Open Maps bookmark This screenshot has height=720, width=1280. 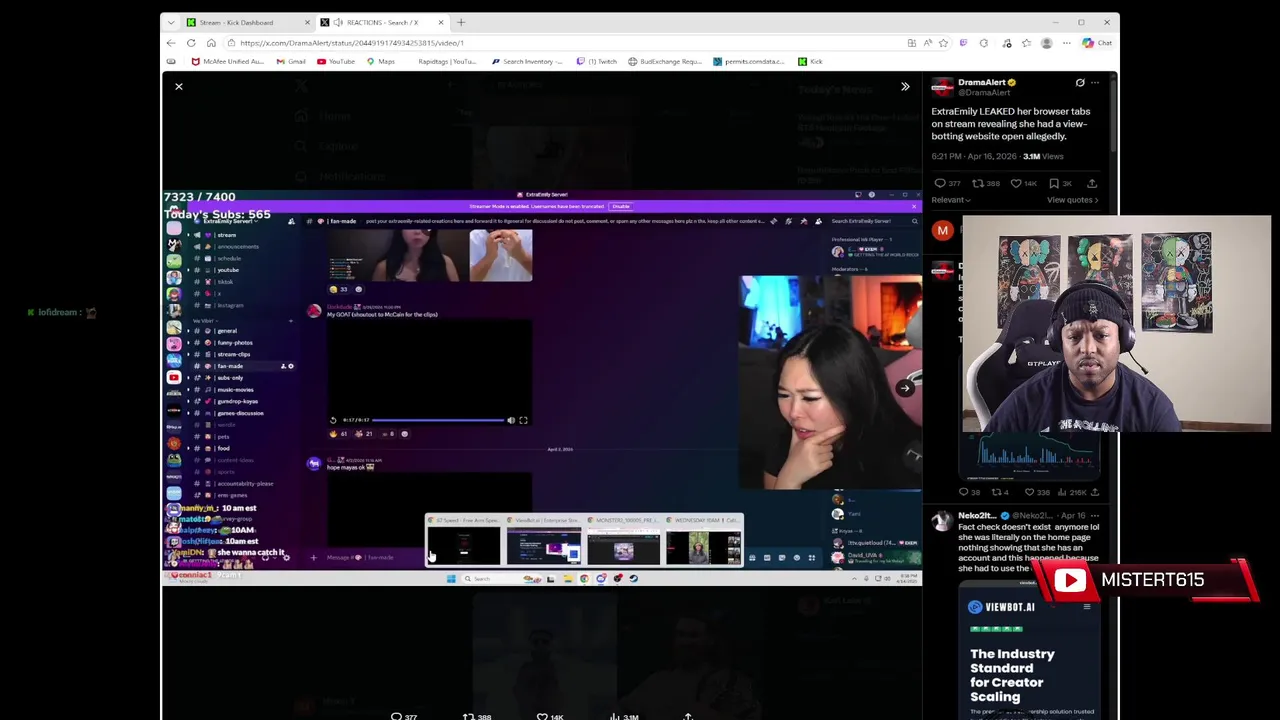pos(380,62)
